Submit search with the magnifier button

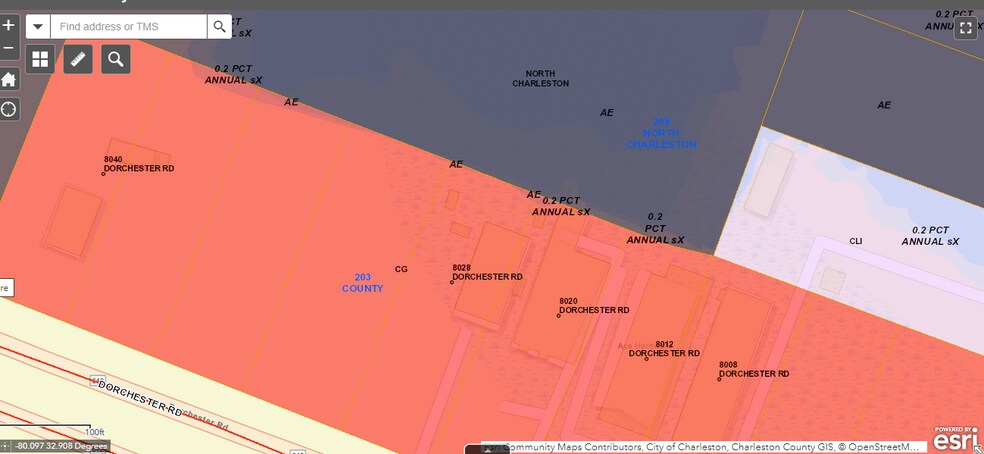tap(220, 26)
